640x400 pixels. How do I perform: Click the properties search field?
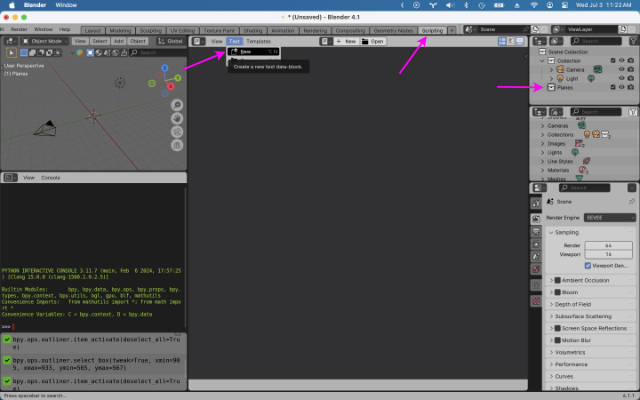point(584,188)
